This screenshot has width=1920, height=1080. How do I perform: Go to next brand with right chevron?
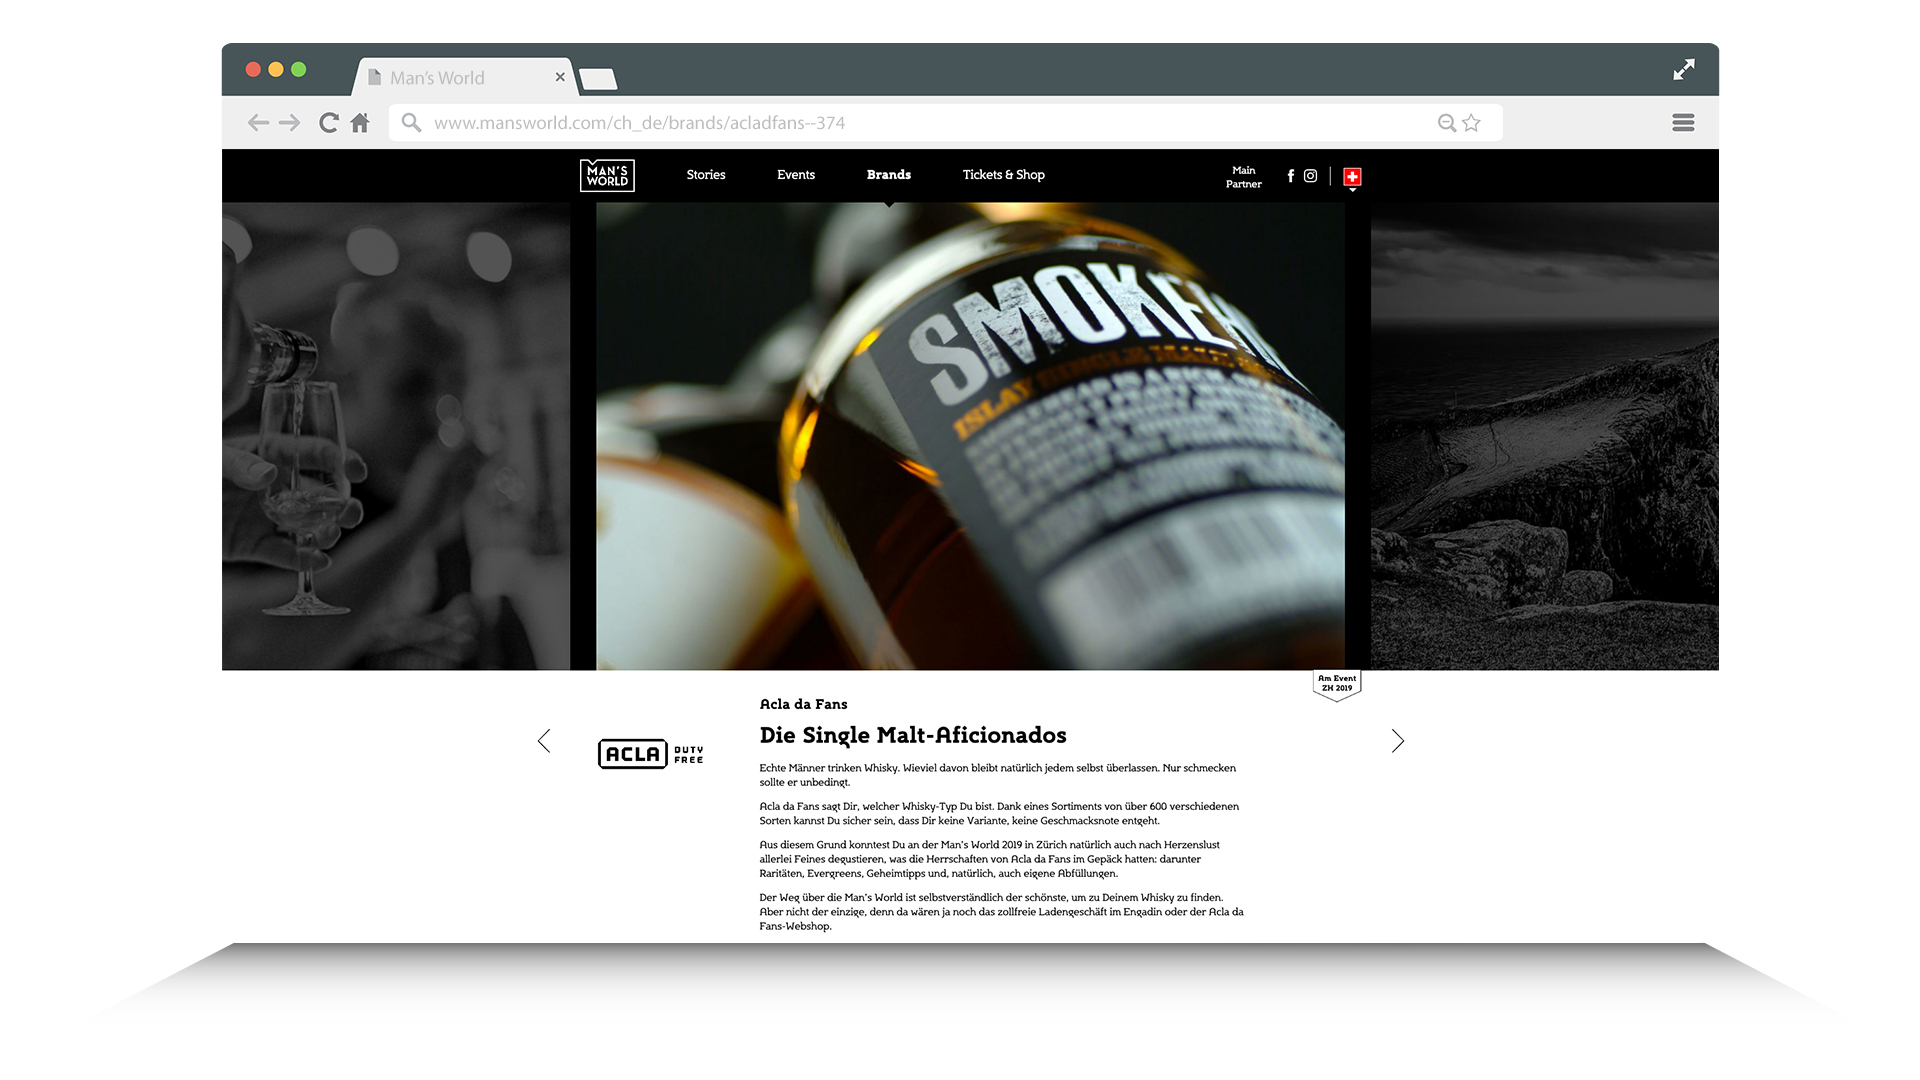tap(1397, 741)
